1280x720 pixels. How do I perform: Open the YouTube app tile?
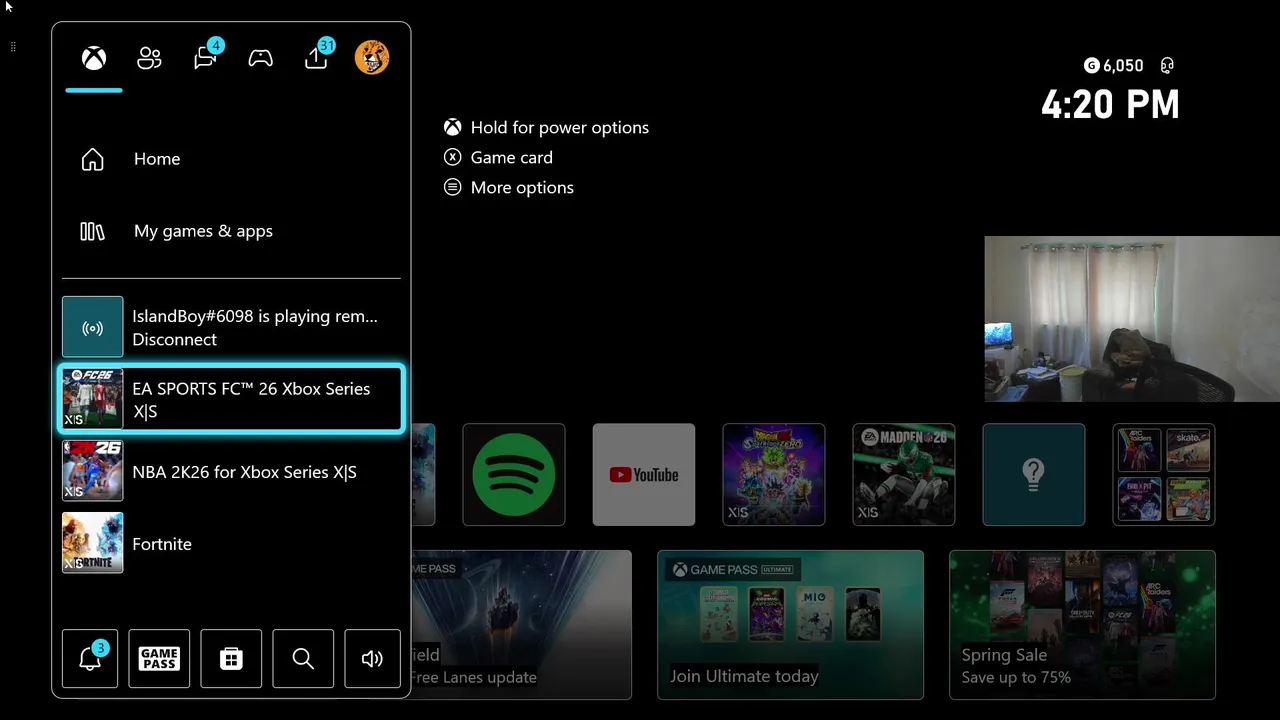(x=644, y=474)
